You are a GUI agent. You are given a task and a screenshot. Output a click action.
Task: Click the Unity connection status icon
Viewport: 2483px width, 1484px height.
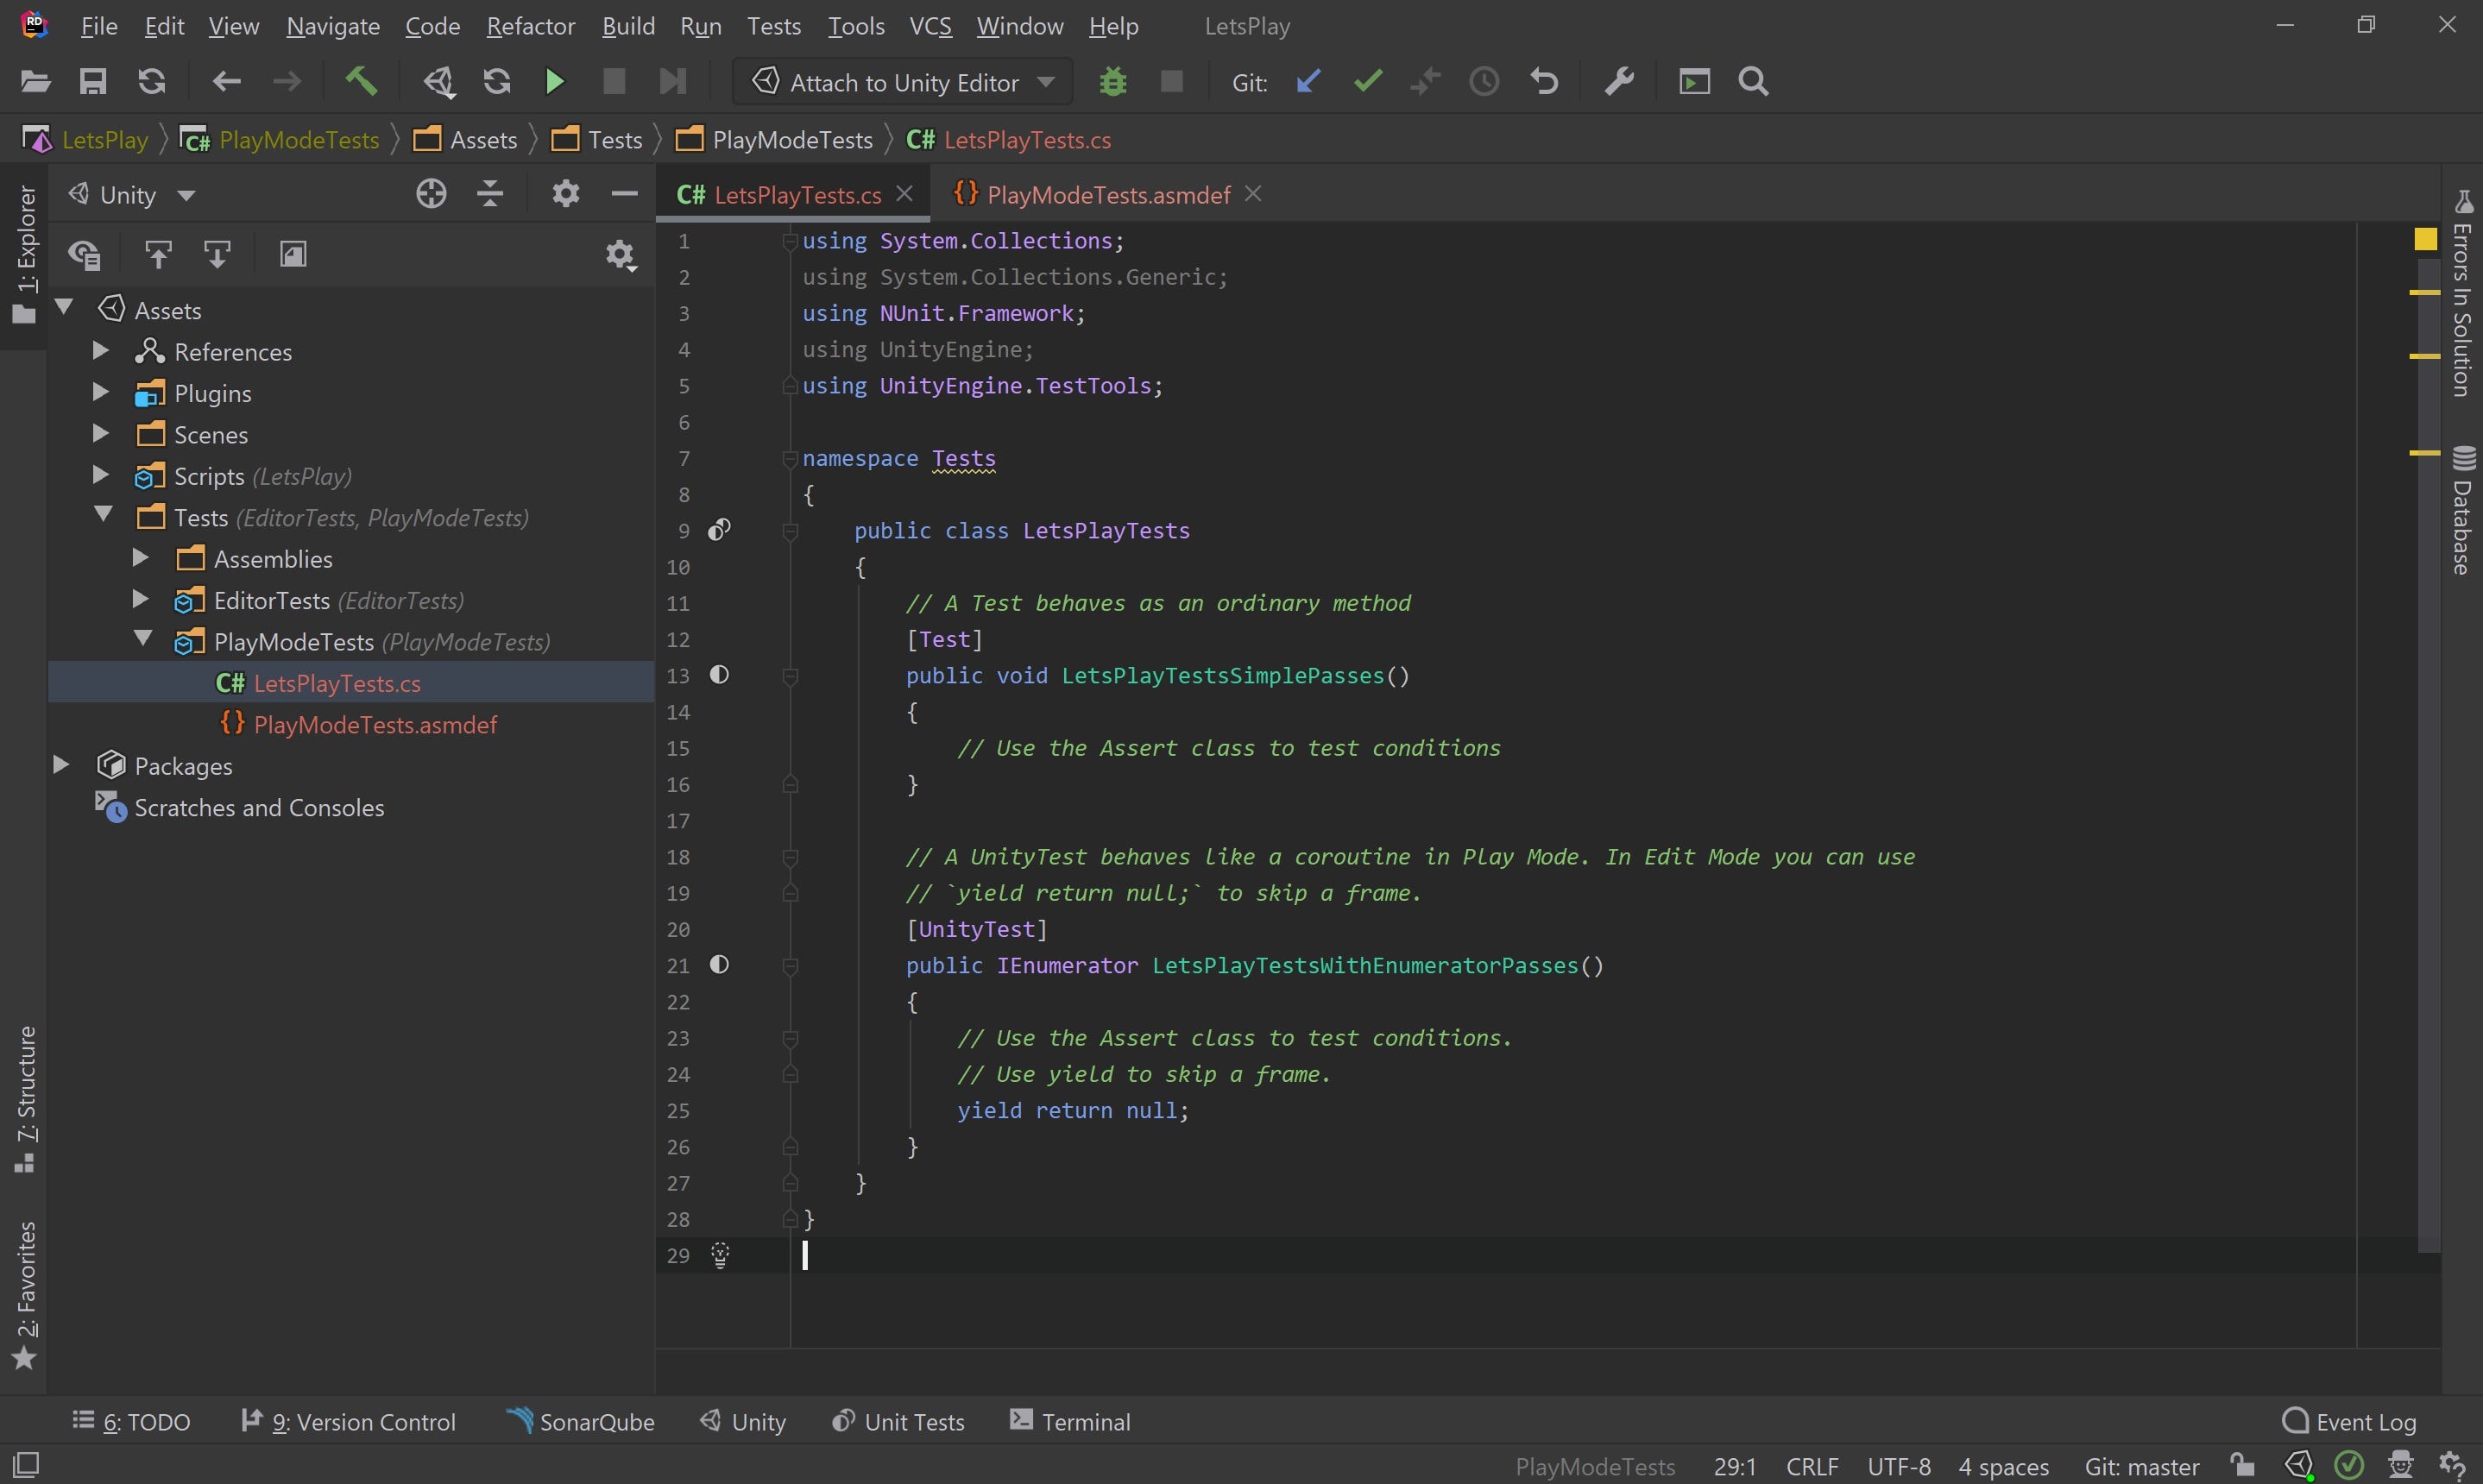[x=2299, y=1466]
